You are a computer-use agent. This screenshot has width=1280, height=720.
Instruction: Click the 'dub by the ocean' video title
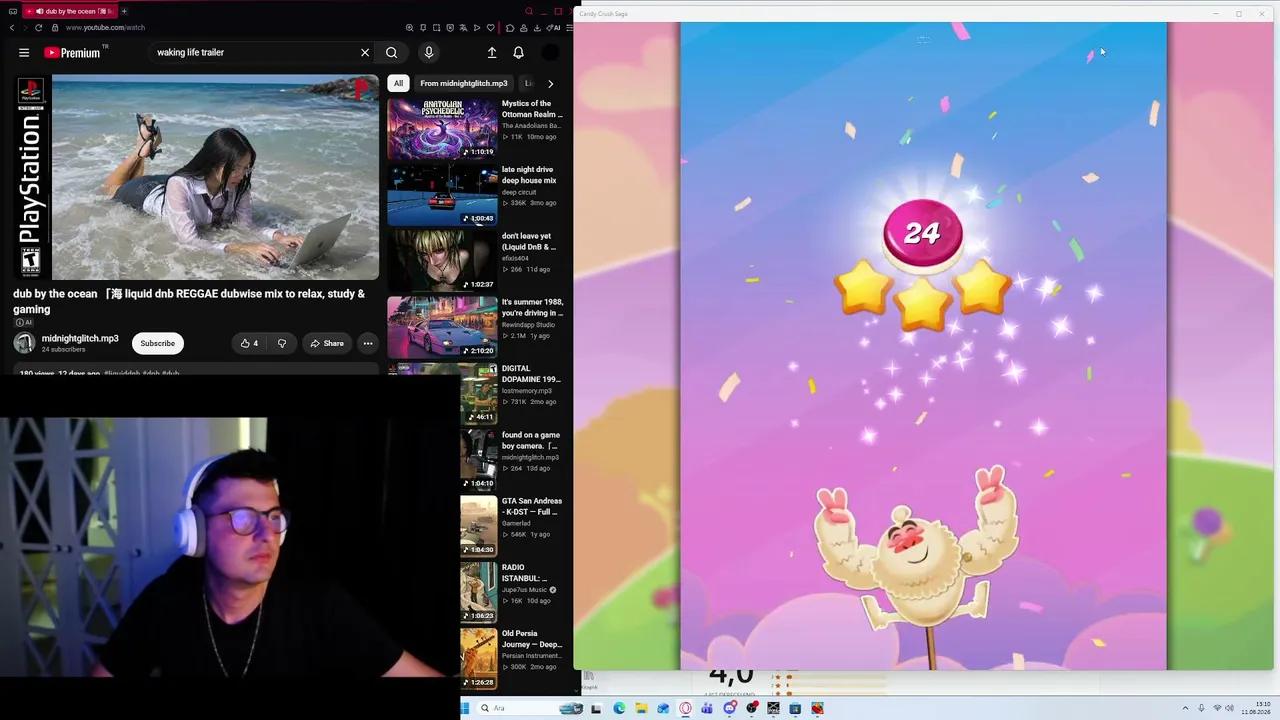tap(189, 302)
